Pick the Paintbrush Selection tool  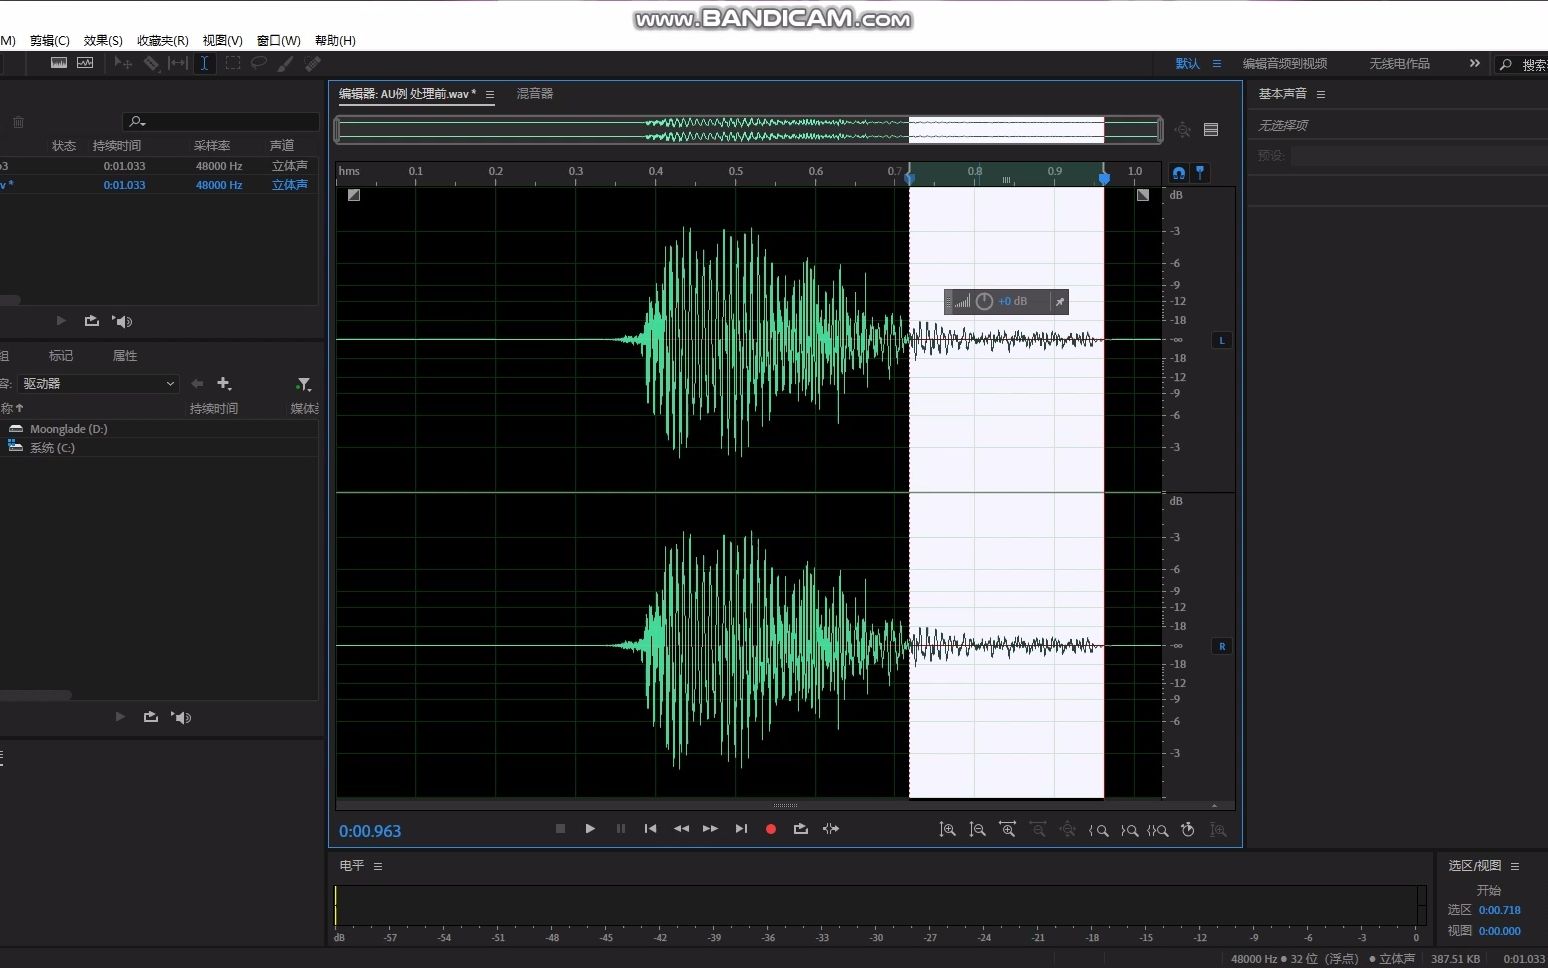coord(285,63)
